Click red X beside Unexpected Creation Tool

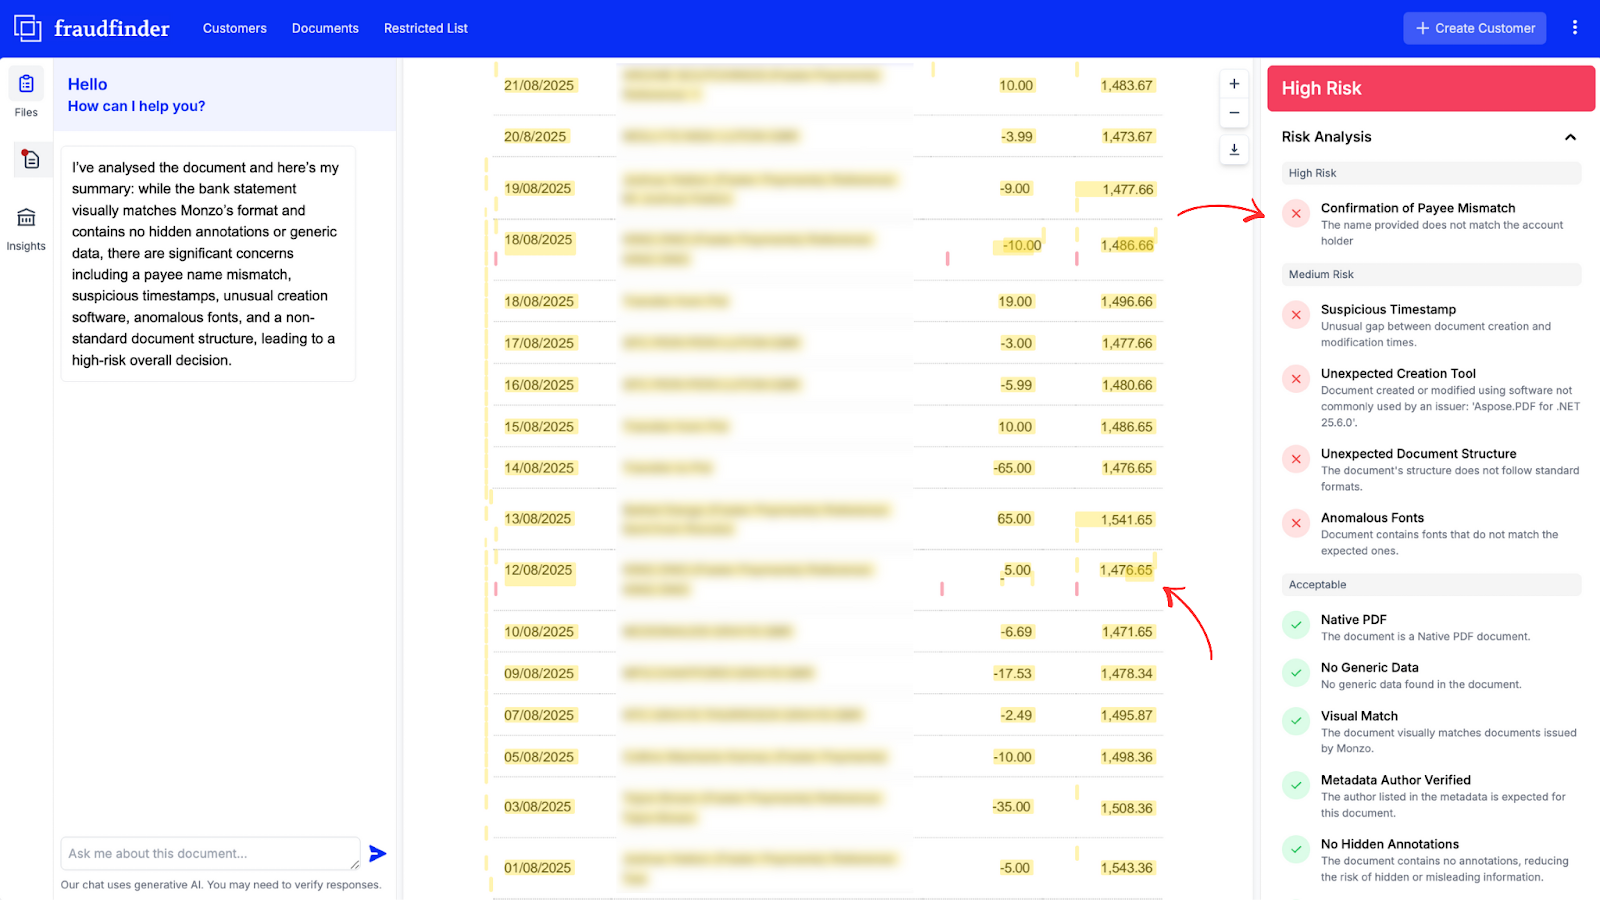pyautogui.click(x=1296, y=379)
